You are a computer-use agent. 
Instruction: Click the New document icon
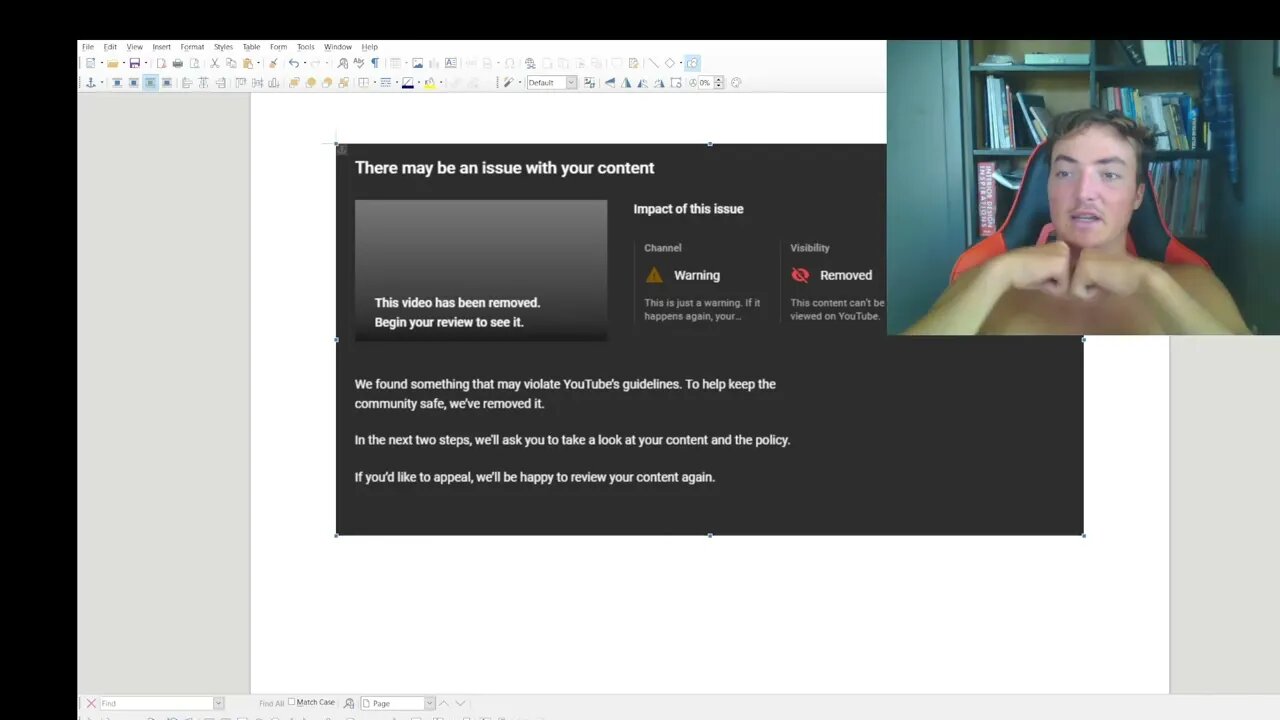coord(90,63)
